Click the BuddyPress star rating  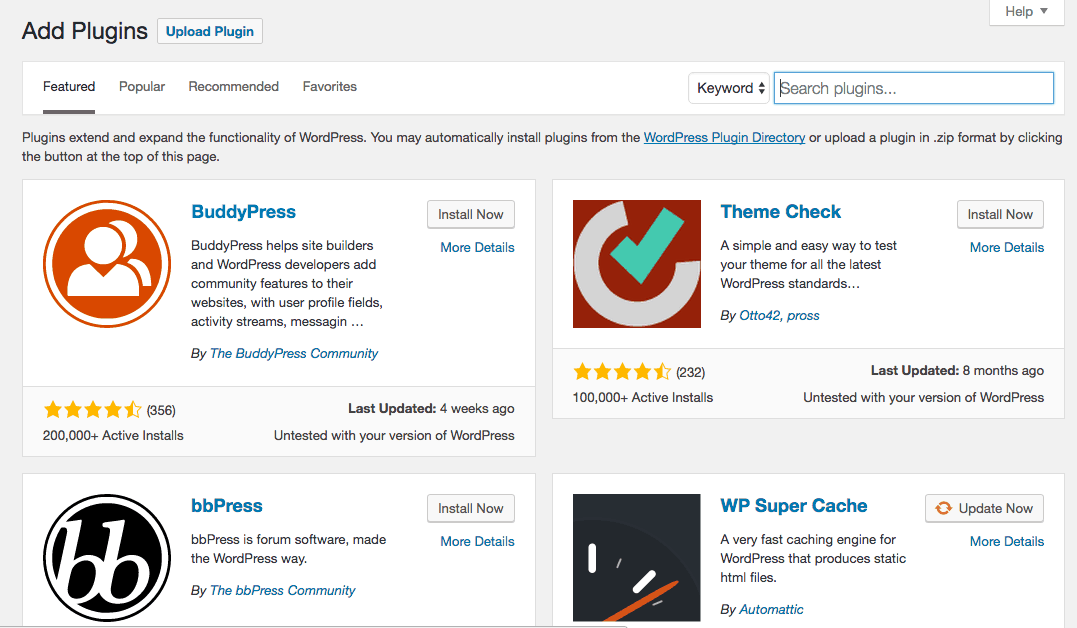coord(93,410)
